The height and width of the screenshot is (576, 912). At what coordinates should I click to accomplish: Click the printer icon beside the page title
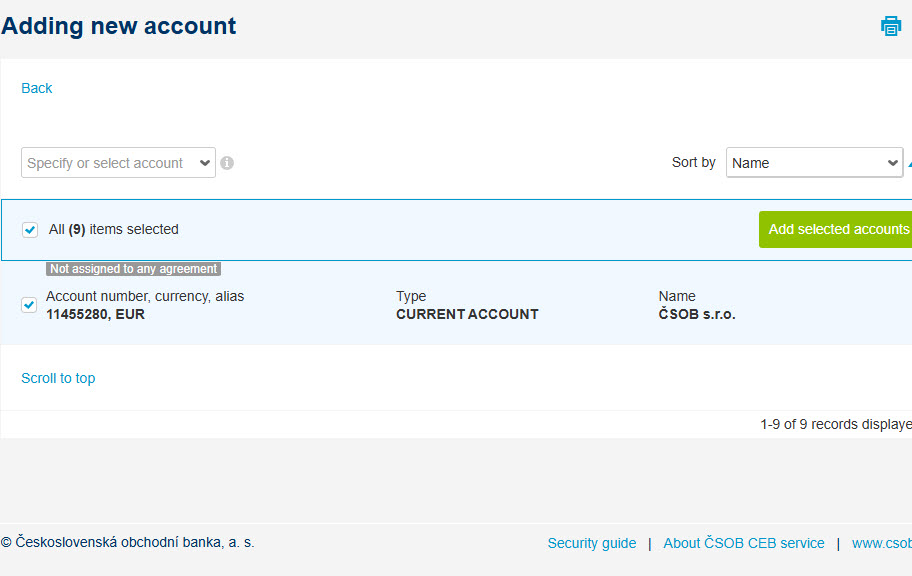[890, 26]
